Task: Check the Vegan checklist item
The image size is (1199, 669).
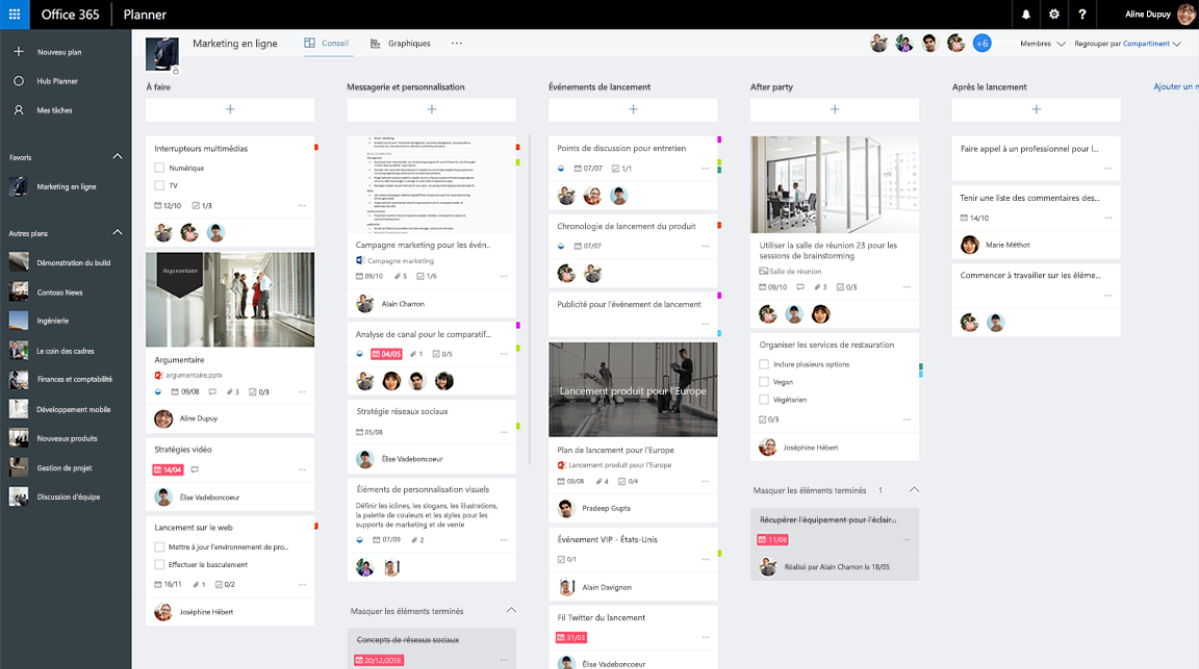Action: (x=764, y=382)
